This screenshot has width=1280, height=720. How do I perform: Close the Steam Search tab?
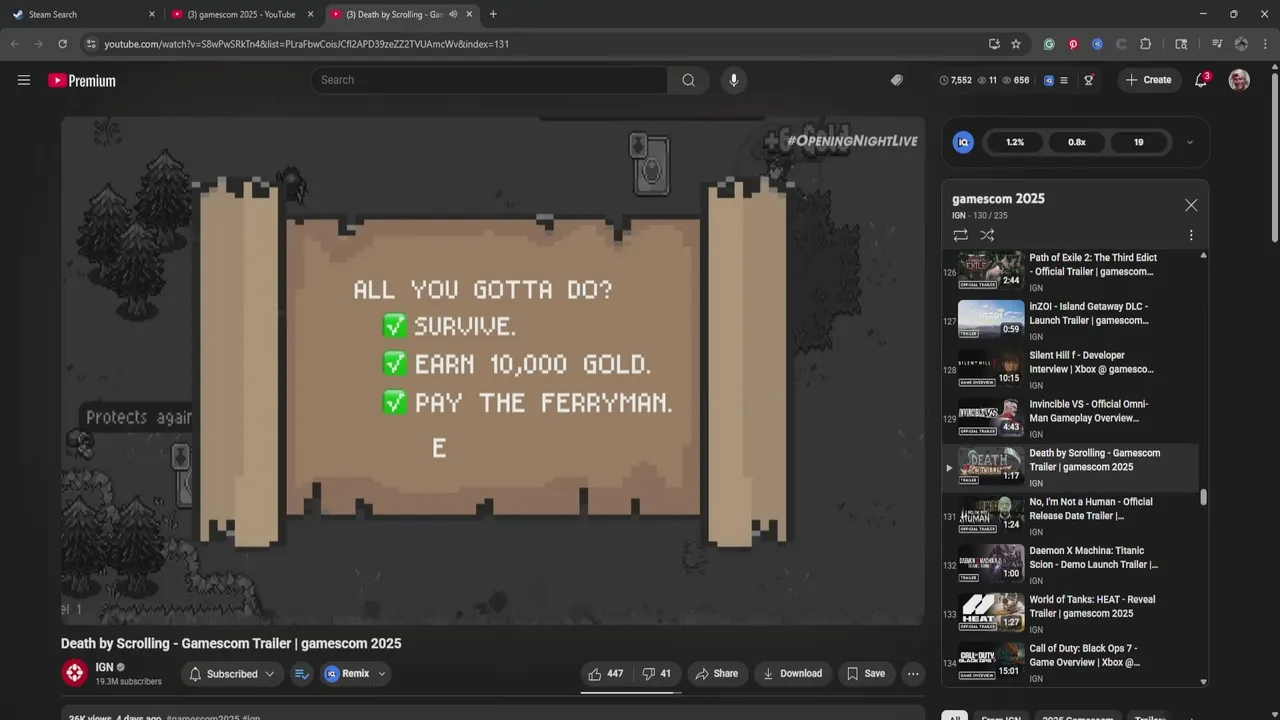152,14
